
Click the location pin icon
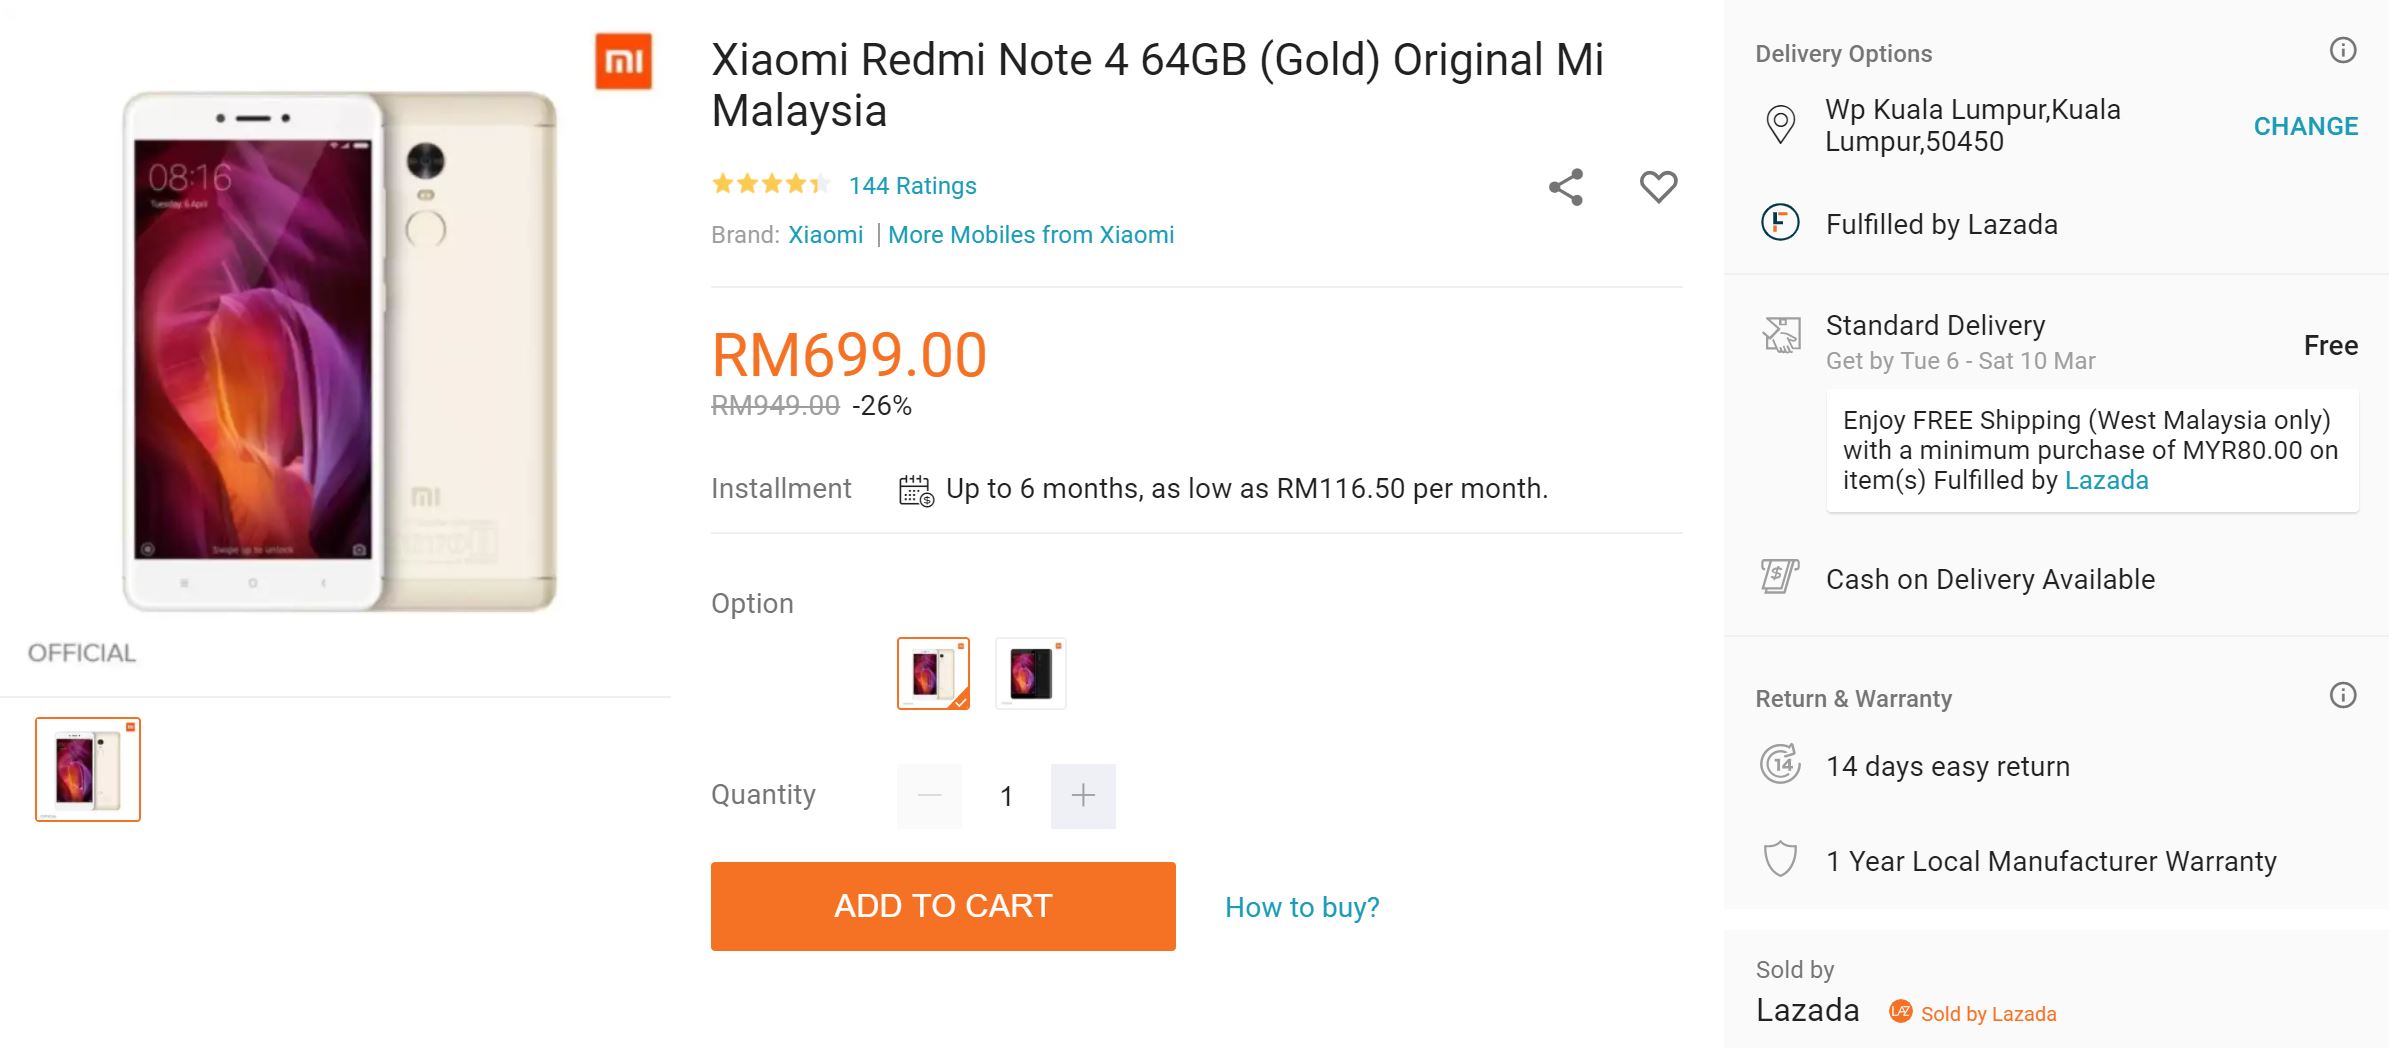(x=1780, y=125)
